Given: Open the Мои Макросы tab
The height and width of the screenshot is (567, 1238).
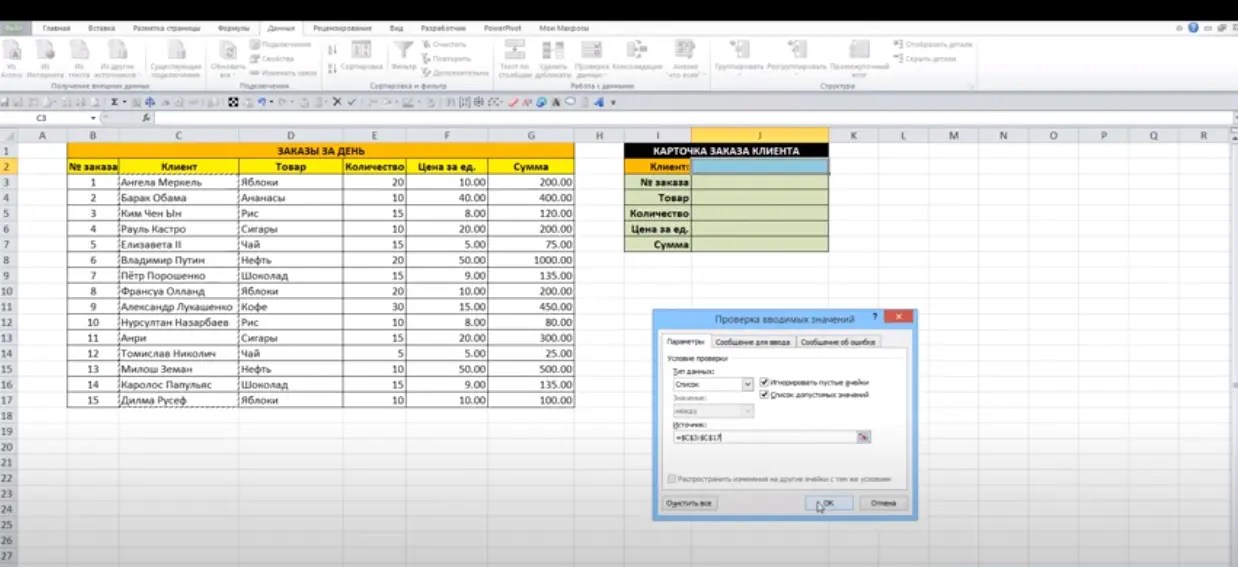Looking at the screenshot, I should [x=564, y=28].
